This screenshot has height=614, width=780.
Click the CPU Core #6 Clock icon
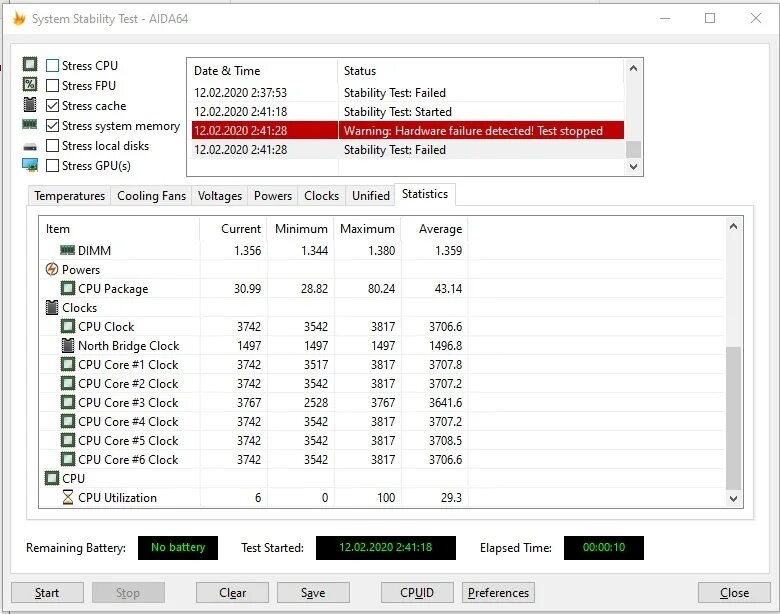(68, 459)
